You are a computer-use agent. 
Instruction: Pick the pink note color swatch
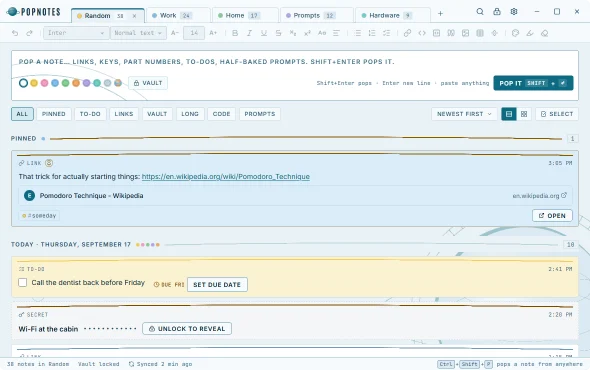(x=44, y=83)
